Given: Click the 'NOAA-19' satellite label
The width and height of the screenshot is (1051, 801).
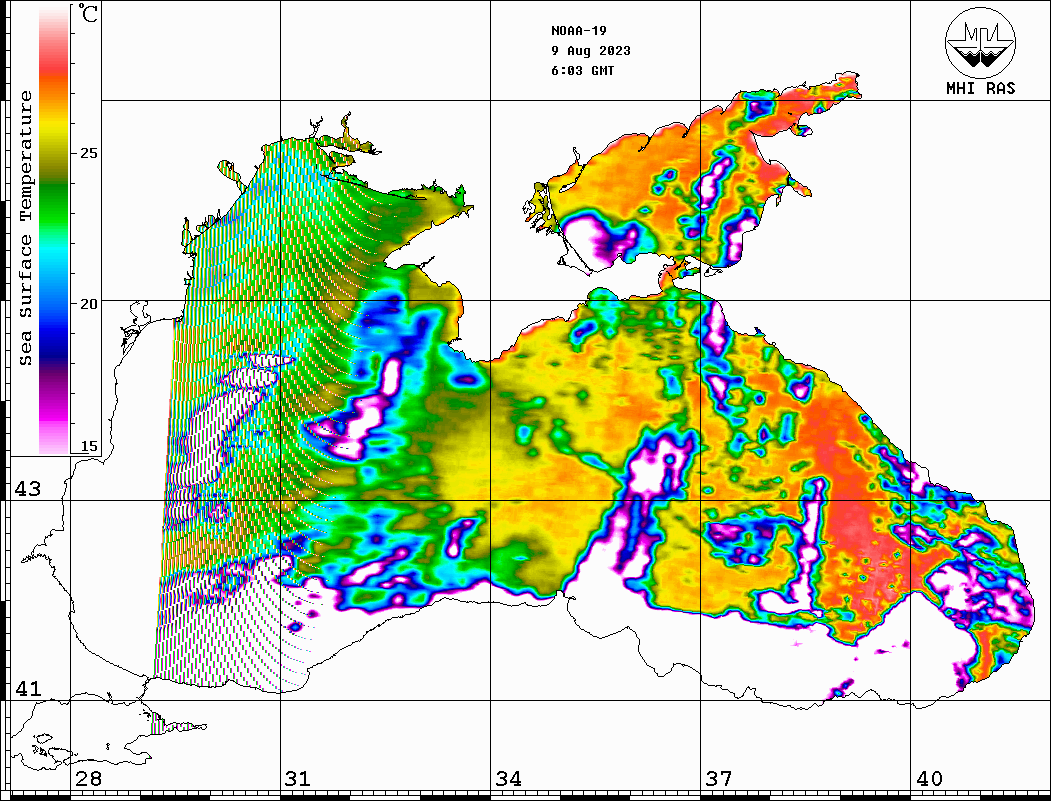Looking at the screenshot, I should pos(579,31).
